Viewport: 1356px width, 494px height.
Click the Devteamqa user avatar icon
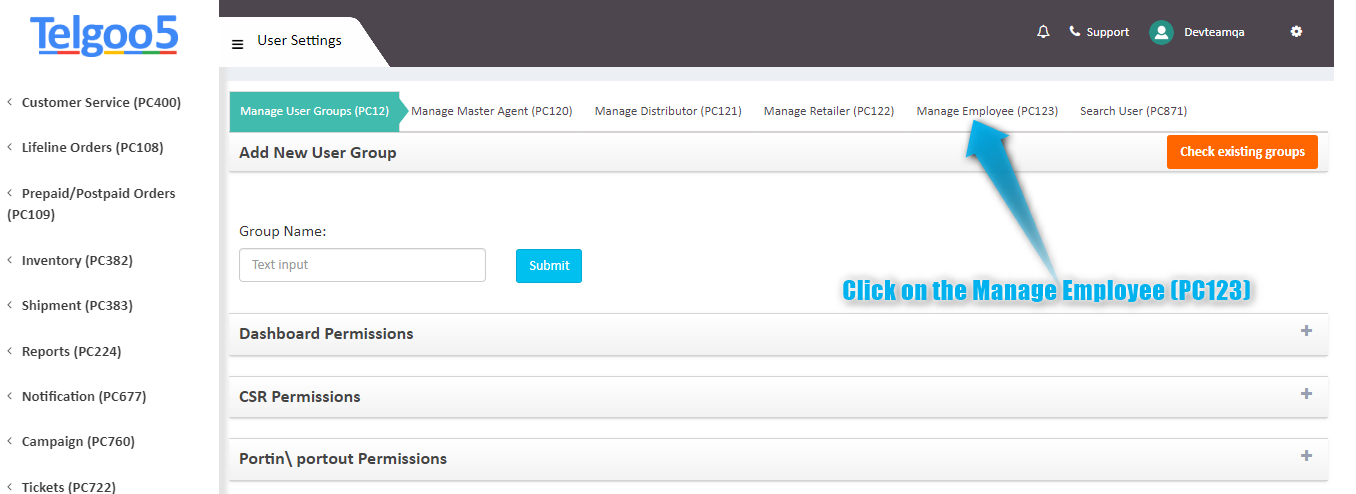tap(1161, 32)
